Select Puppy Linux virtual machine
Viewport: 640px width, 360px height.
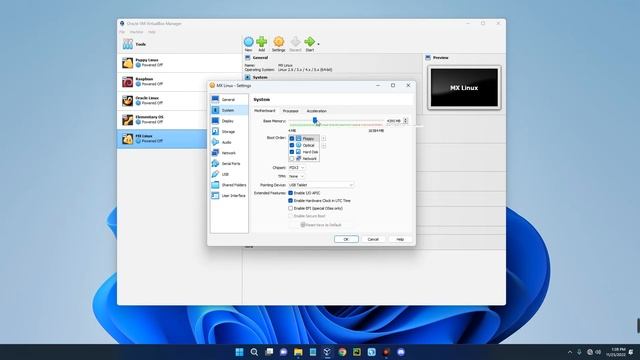pos(180,62)
